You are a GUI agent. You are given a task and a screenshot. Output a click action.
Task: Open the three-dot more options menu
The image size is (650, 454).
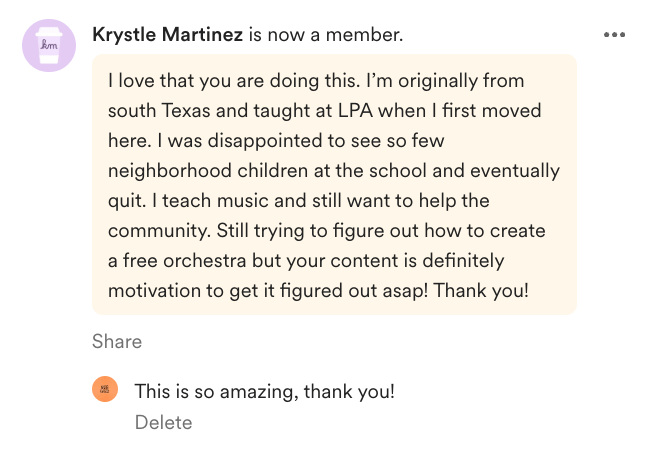coord(614,35)
